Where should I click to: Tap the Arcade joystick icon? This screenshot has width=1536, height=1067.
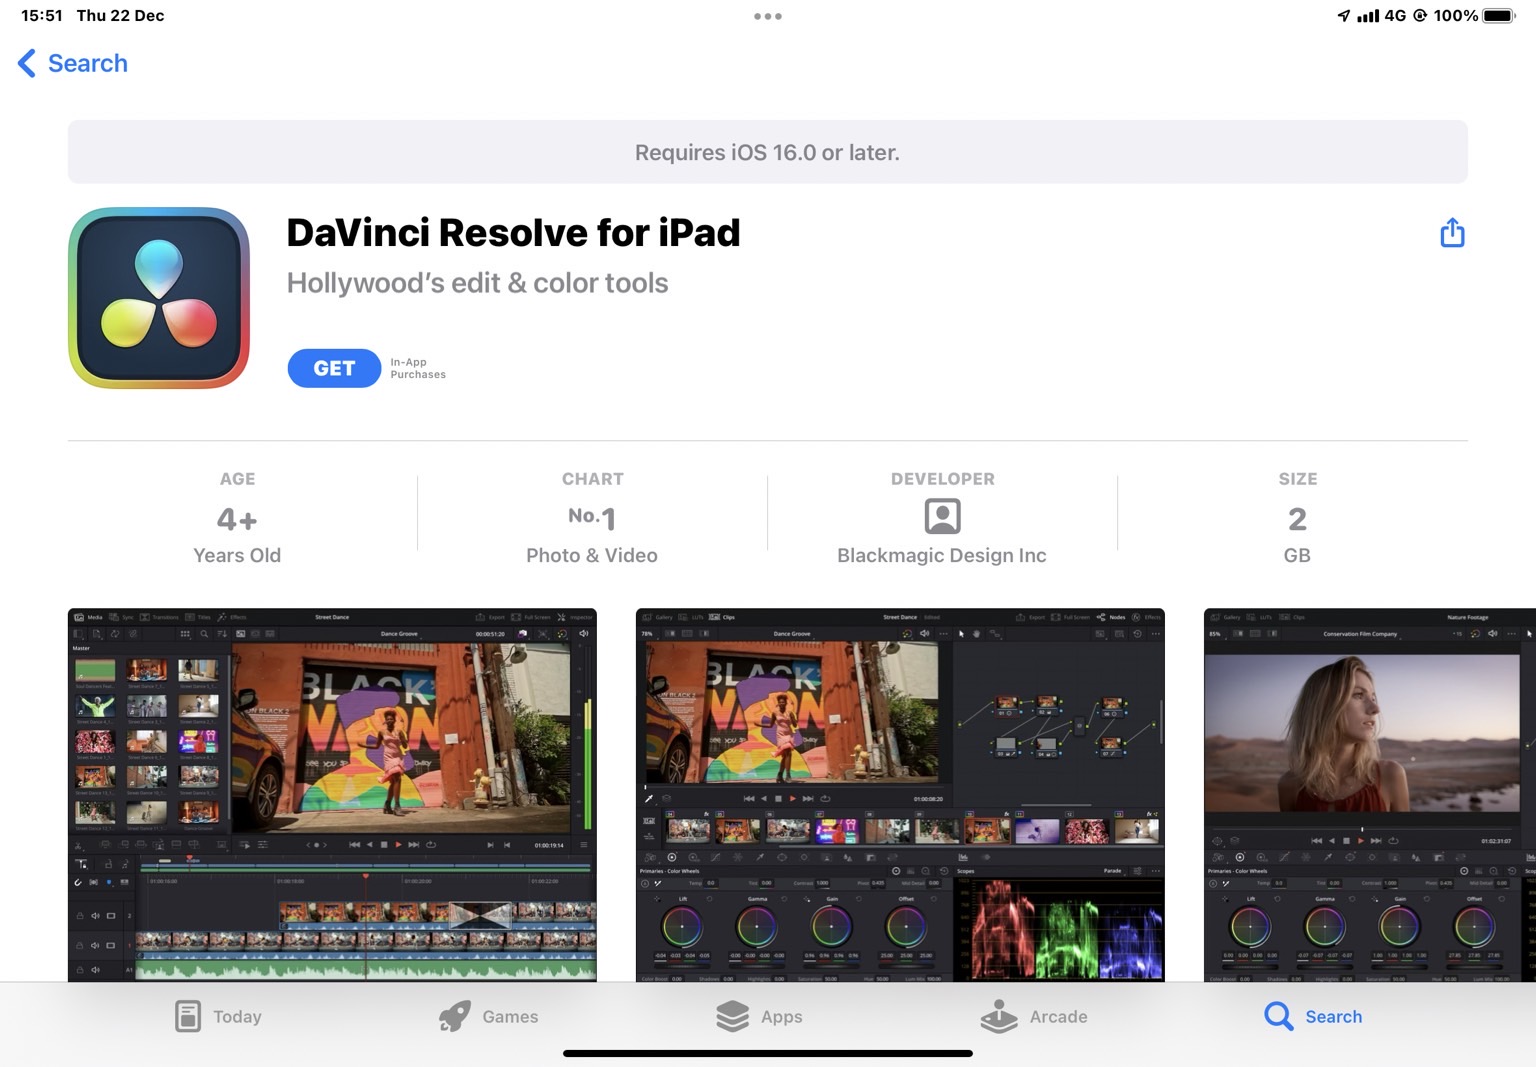(999, 1016)
